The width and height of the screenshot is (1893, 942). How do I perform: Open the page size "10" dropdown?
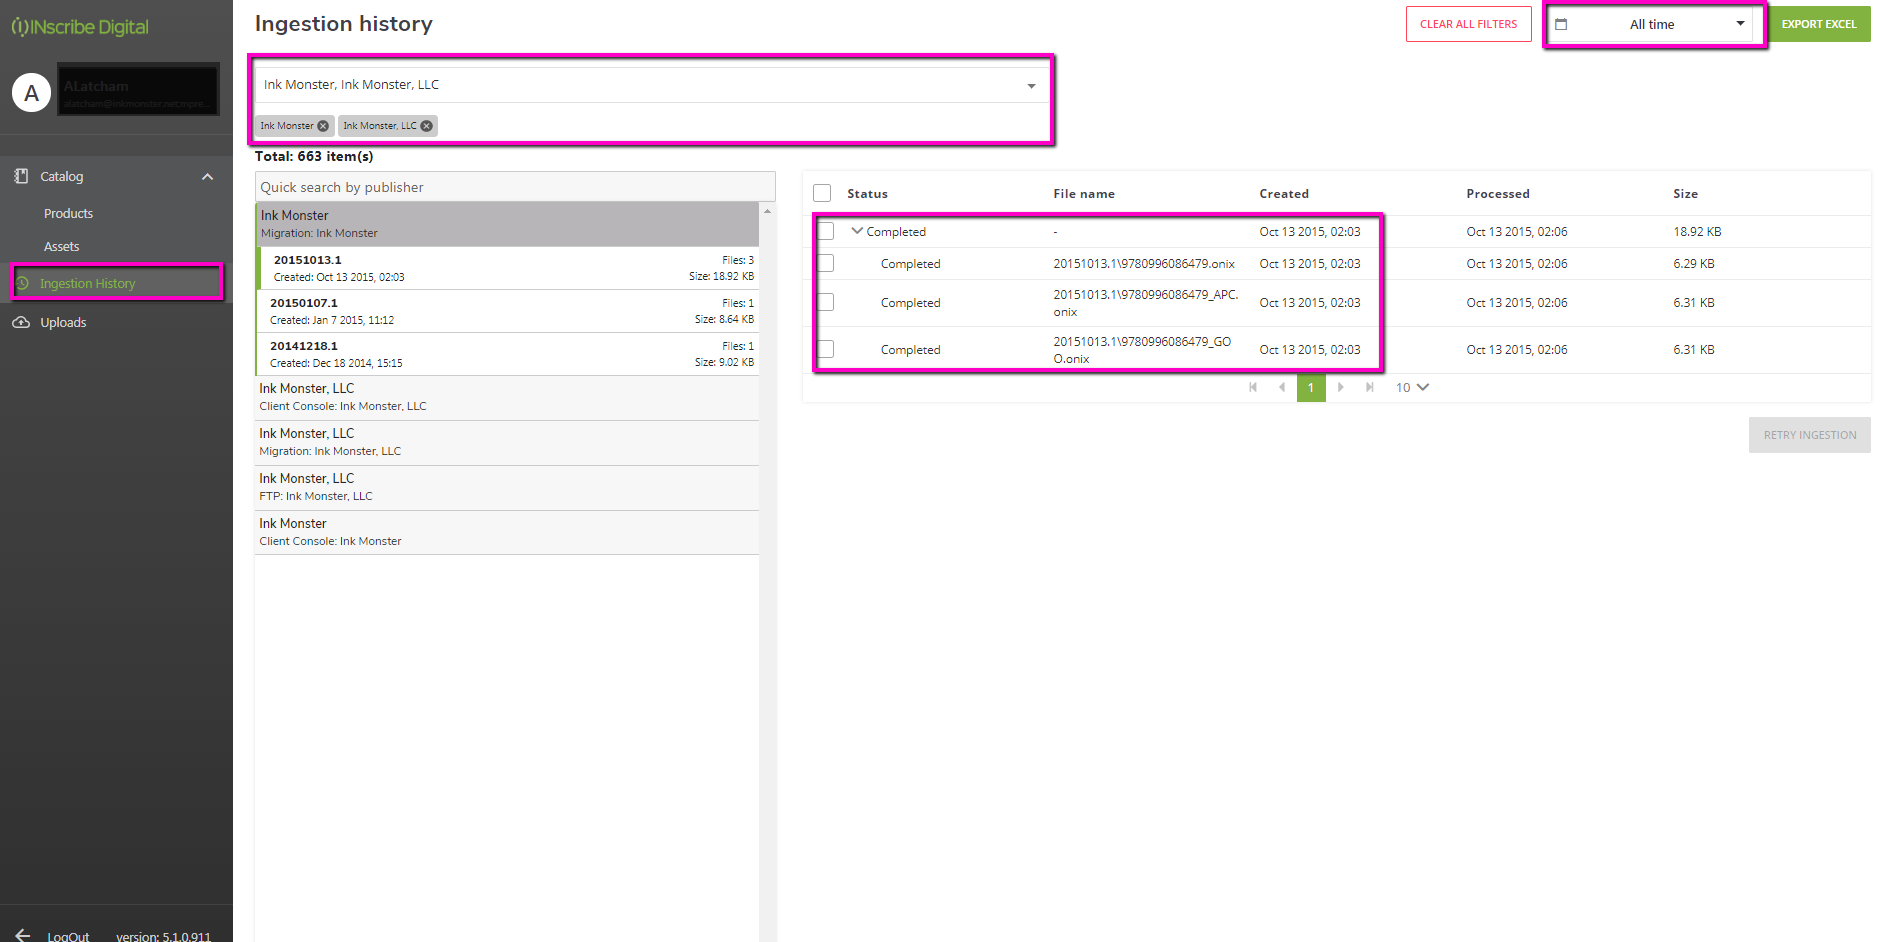(x=1411, y=388)
